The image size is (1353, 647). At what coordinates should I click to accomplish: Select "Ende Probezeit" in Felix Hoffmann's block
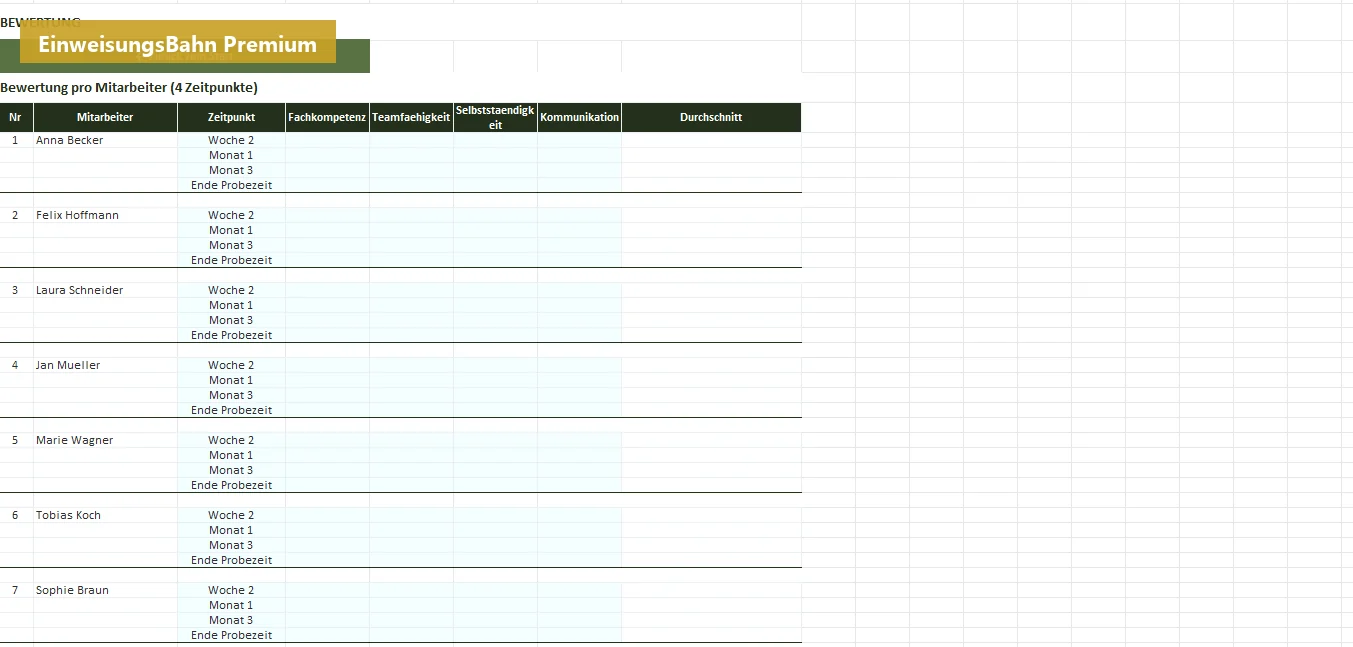coord(231,260)
